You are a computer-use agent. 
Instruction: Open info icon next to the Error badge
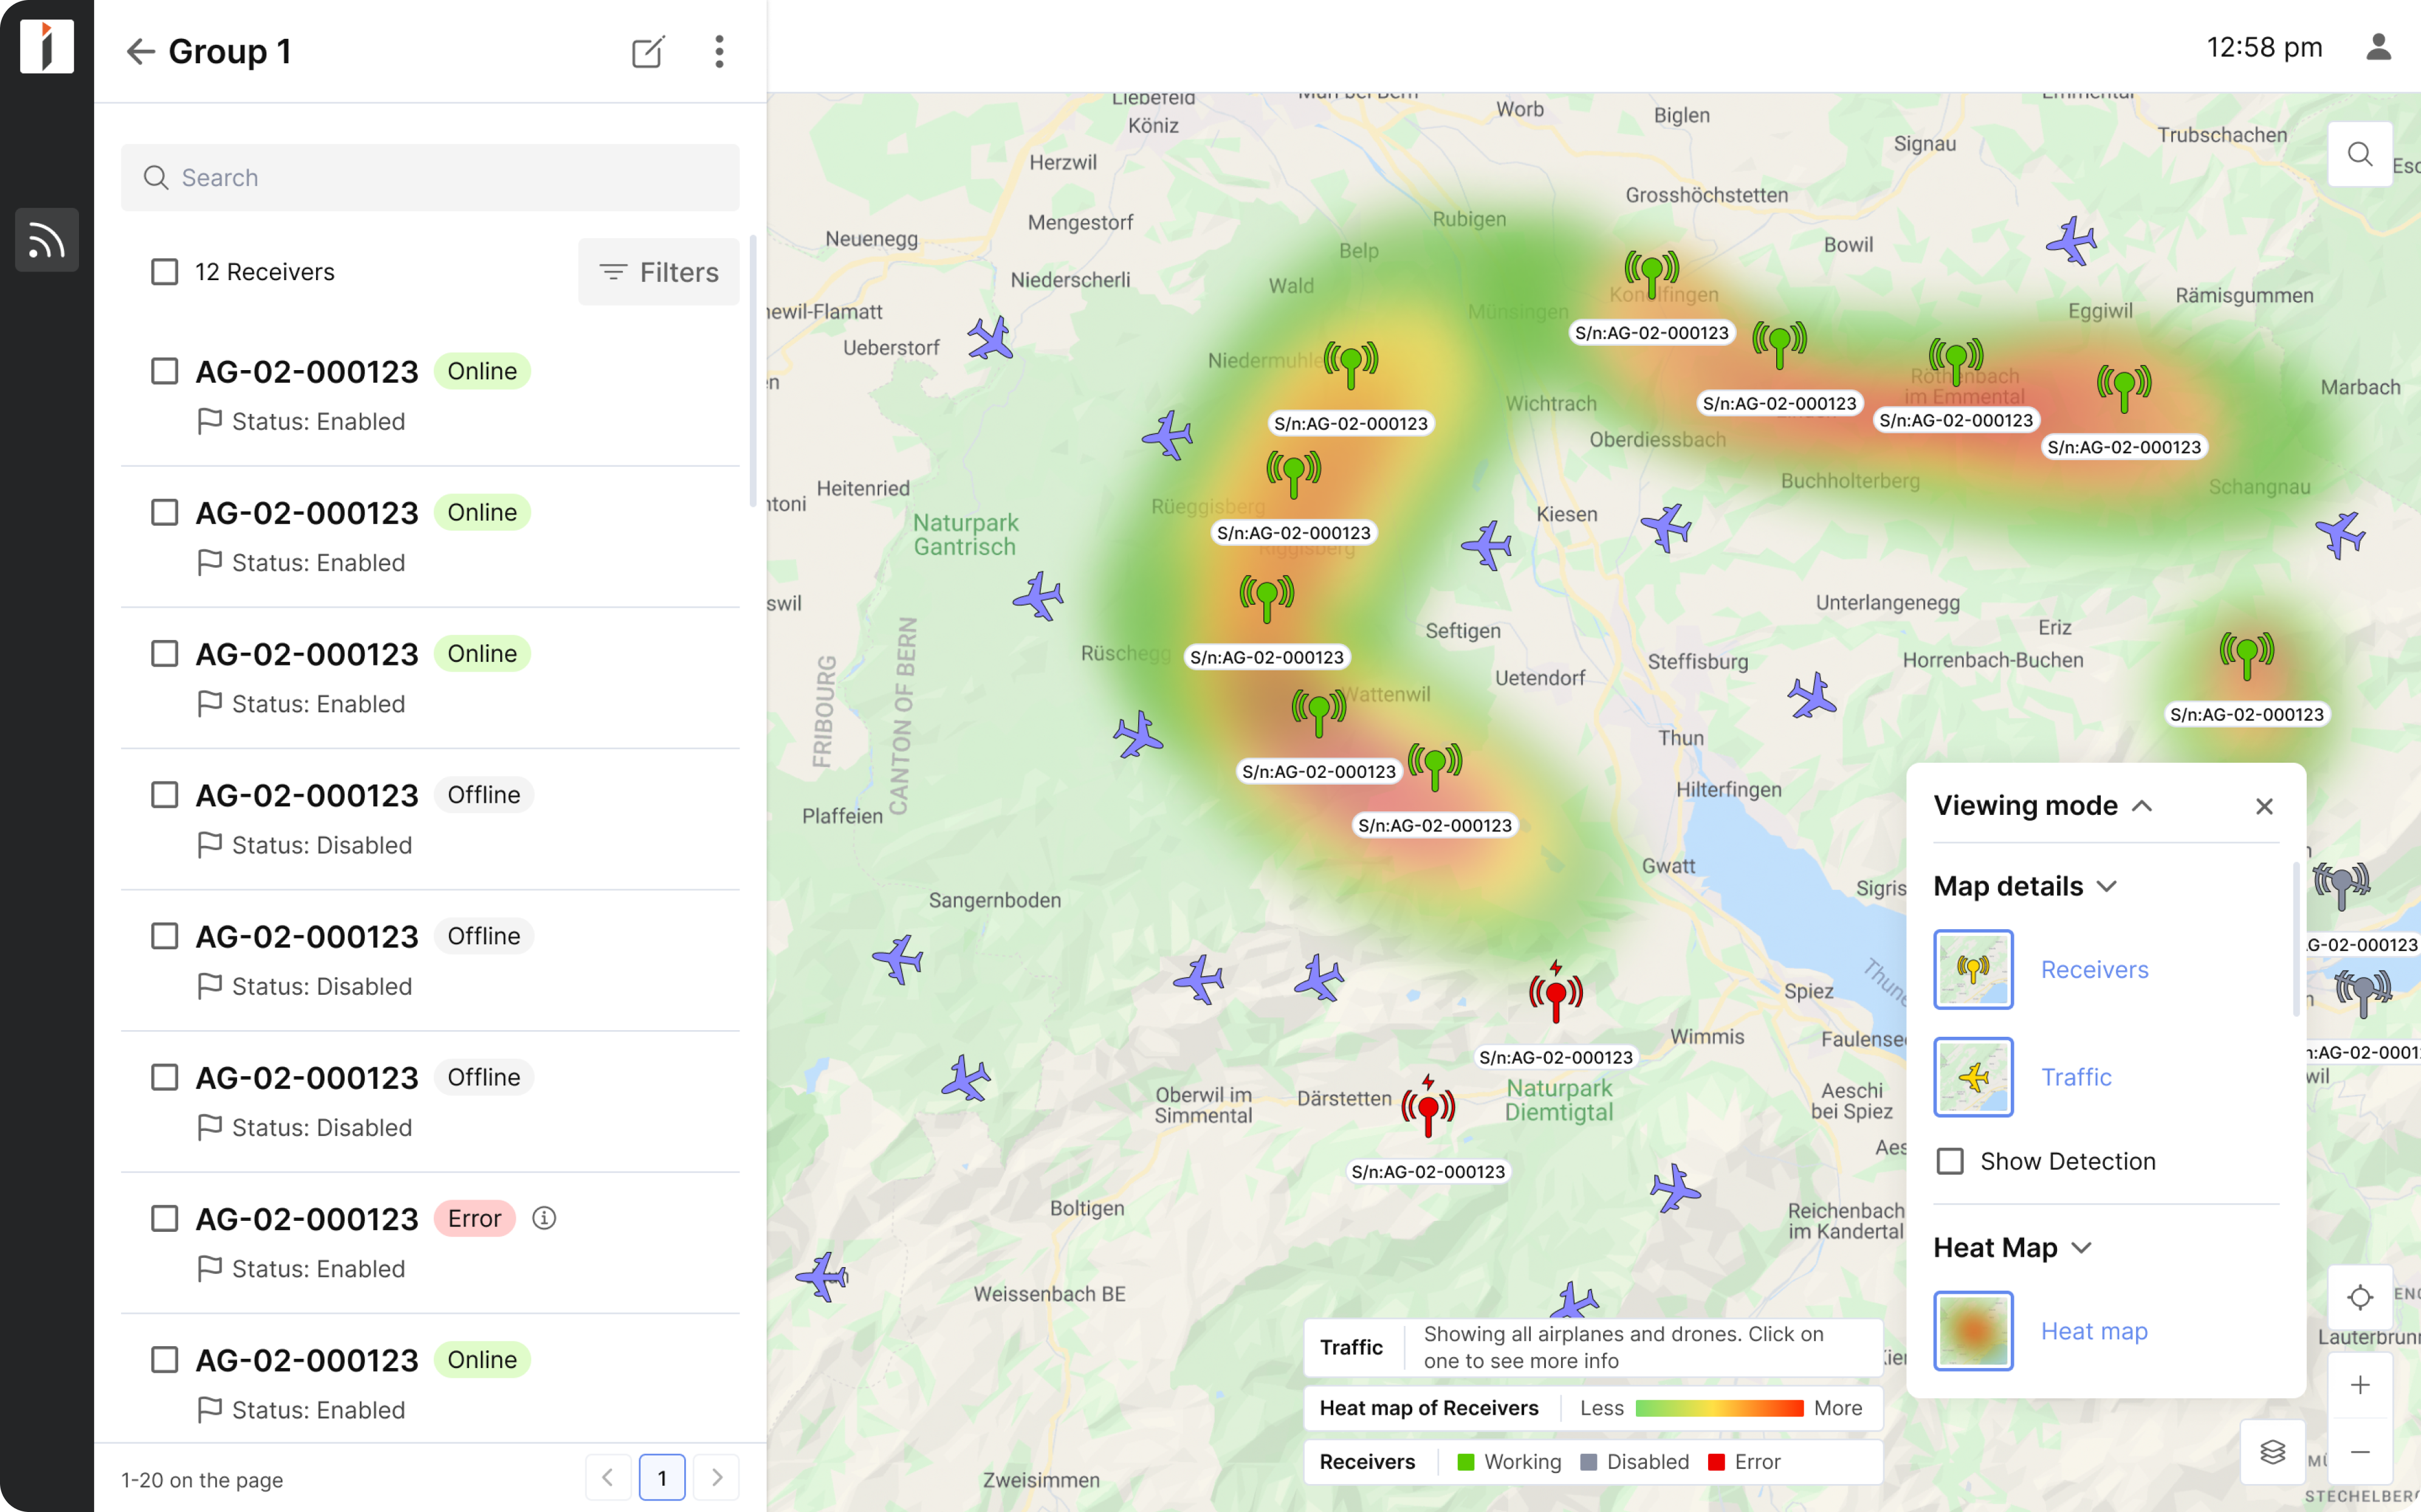[544, 1218]
